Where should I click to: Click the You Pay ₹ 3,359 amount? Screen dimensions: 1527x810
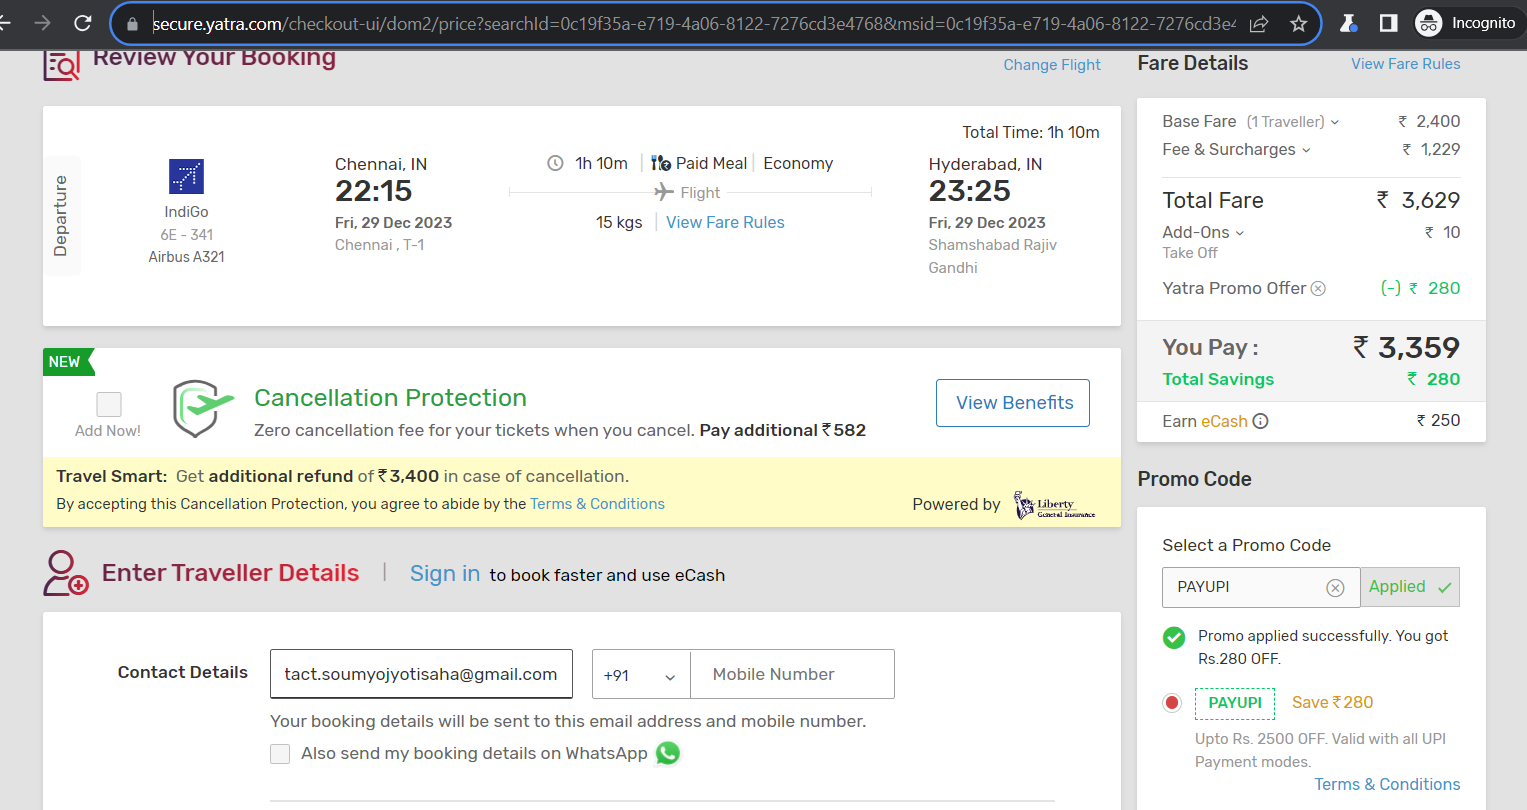1406,348
